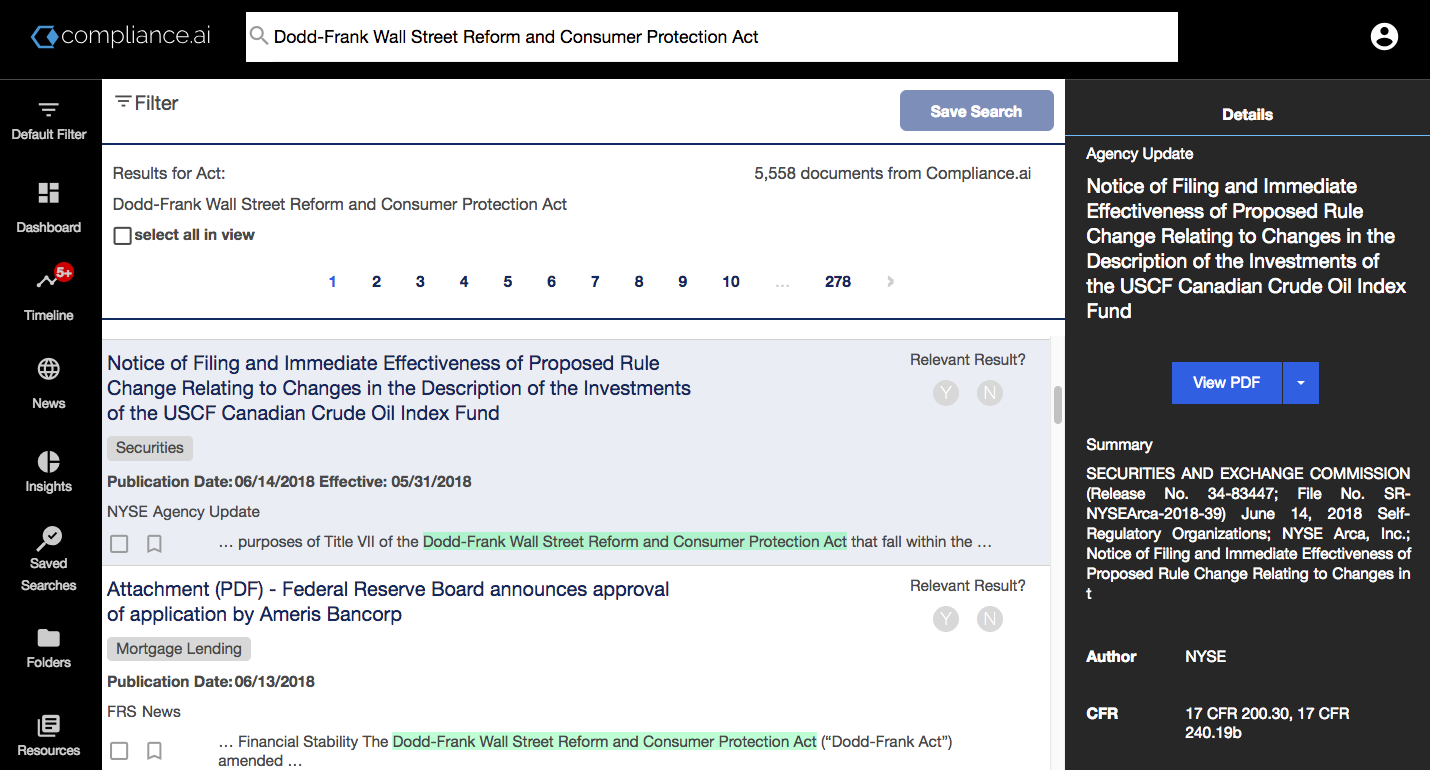Click the Author value NYSE
The width and height of the screenshot is (1430, 770).
[1205, 657]
